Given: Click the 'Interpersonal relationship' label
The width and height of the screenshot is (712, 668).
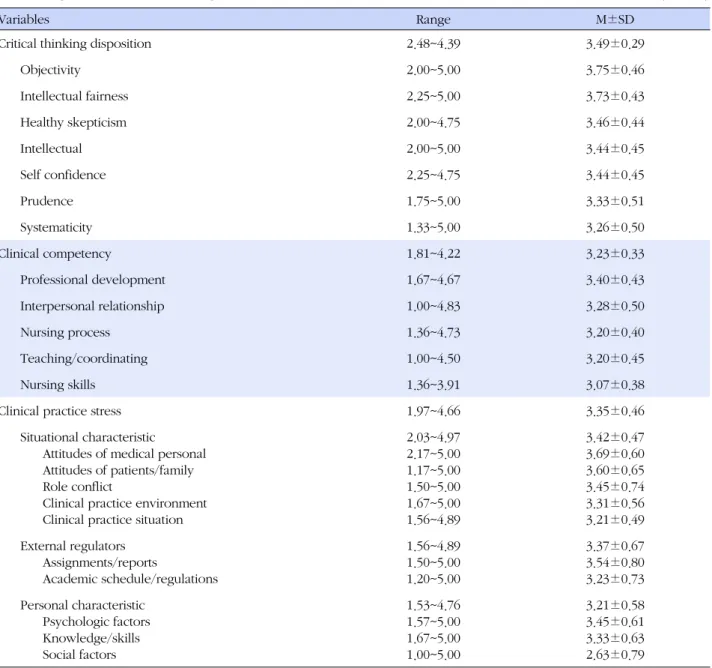Looking at the screenshot, I should pyautogui.click(x=92, y=306).
